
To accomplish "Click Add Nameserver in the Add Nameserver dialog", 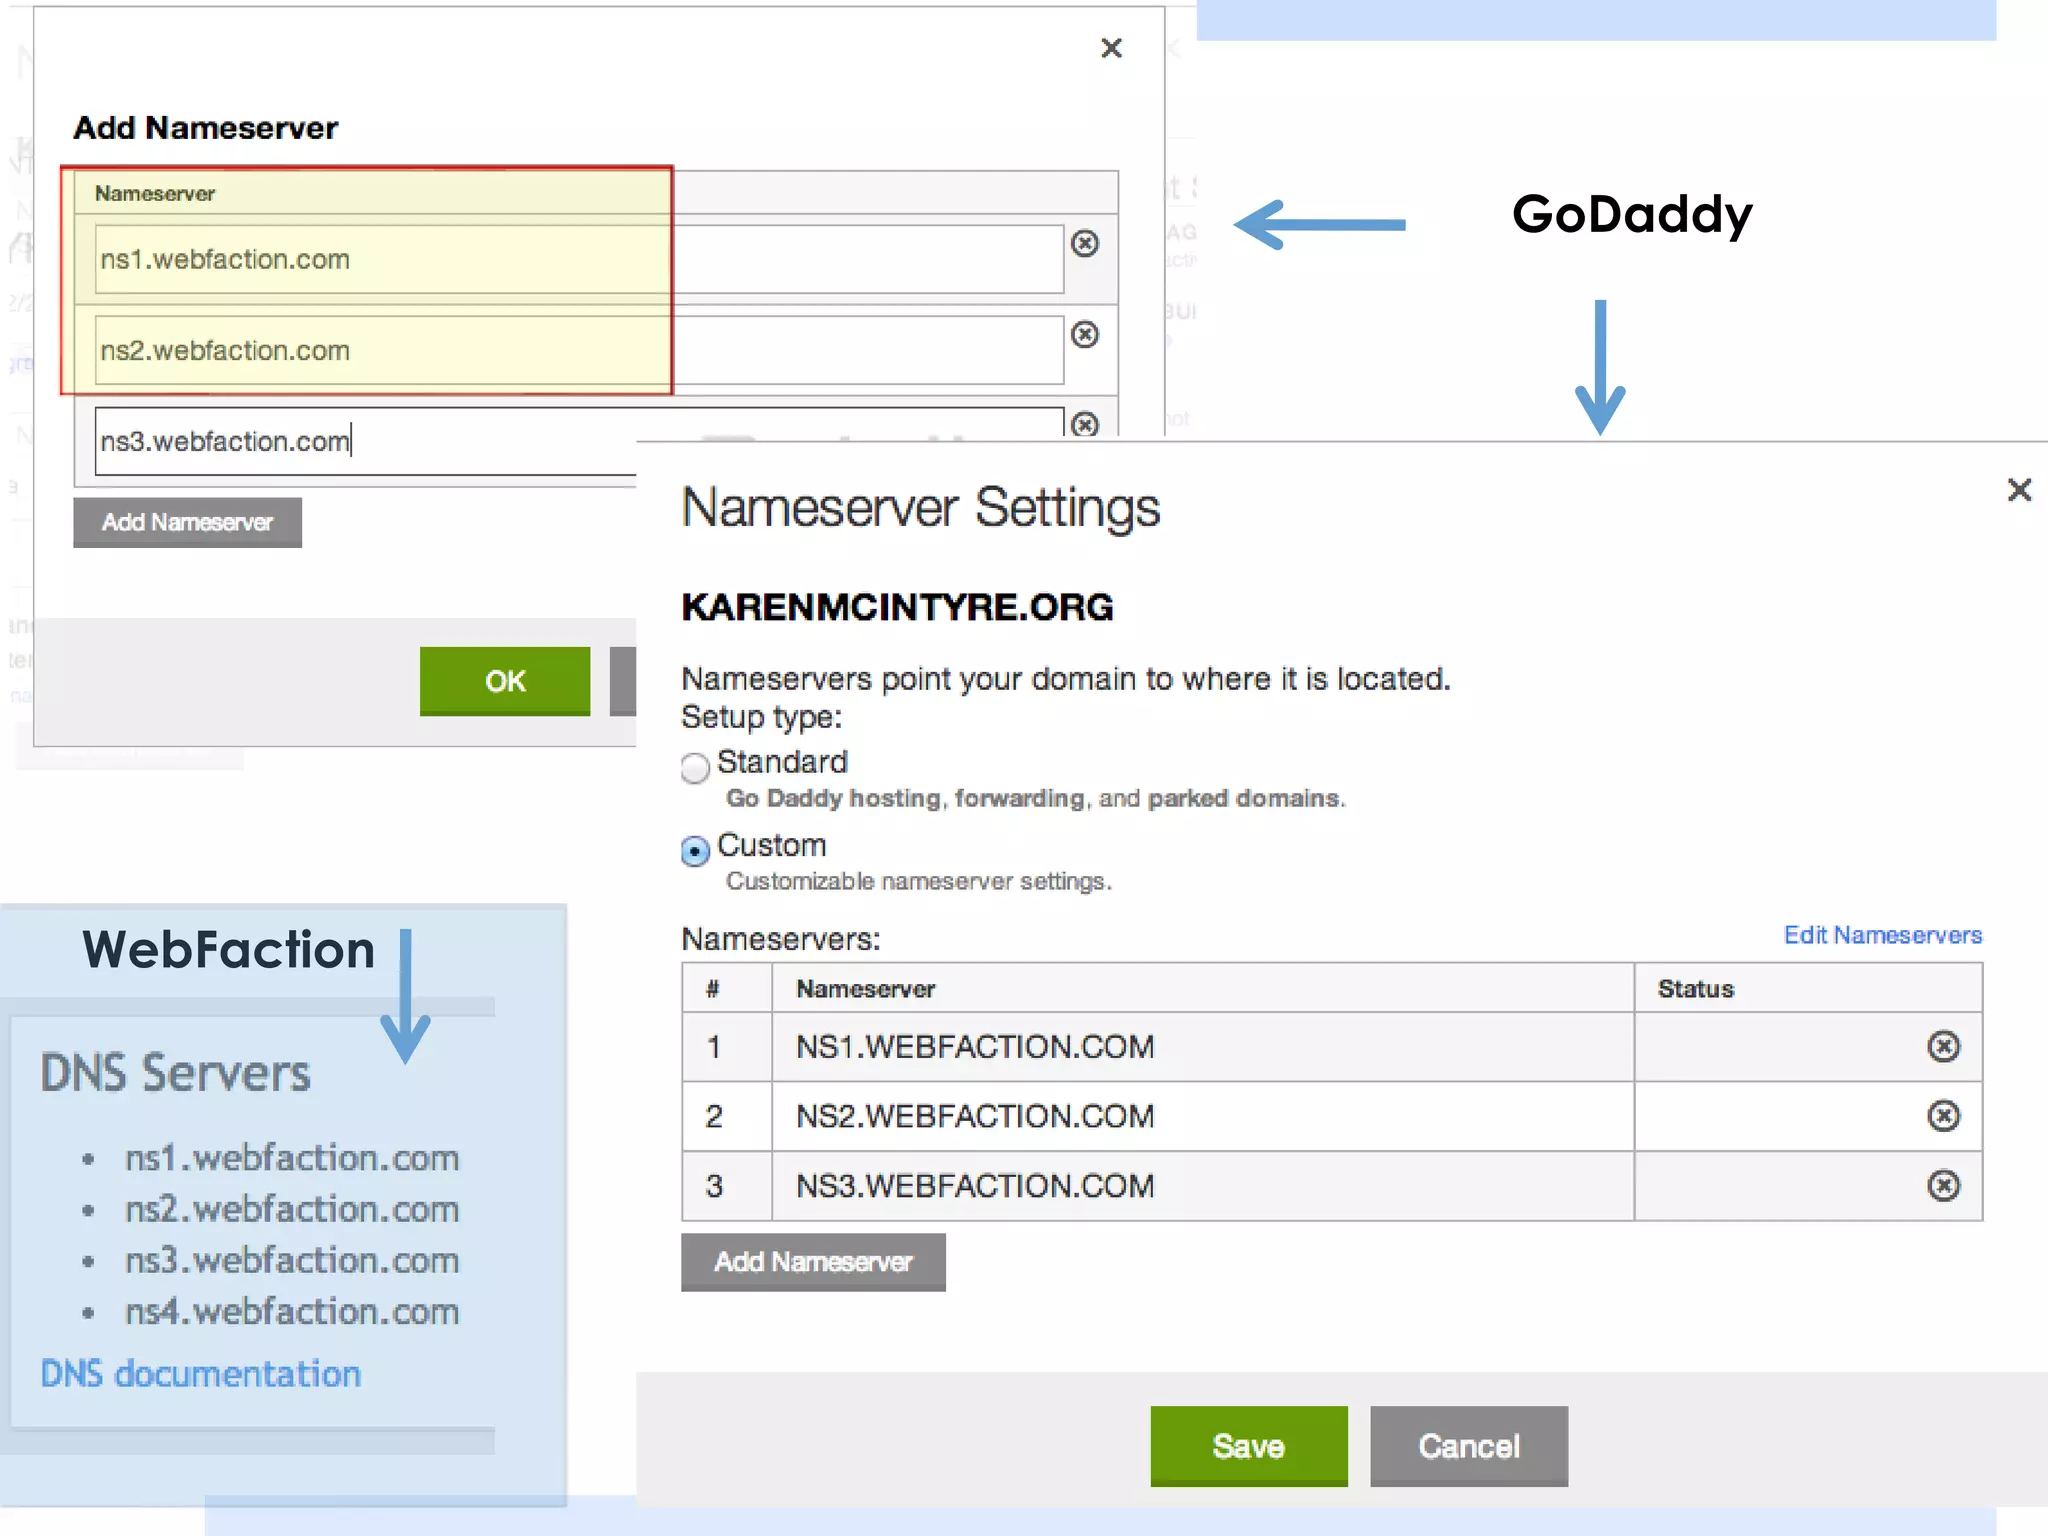I will click(x=187, y=522).
